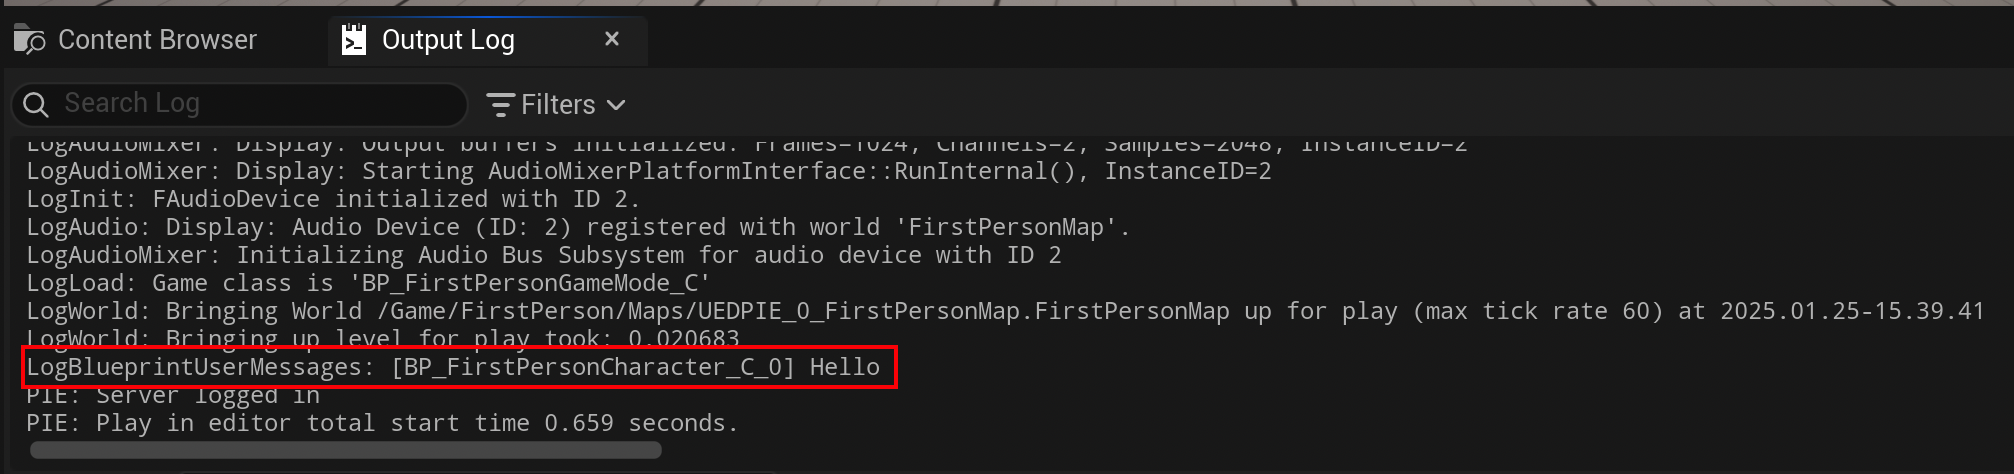Click the 'PIE: Server logged in' line
Viewport: 2014px width, 474px height.
pyautogui.click(x=173, y=396)
